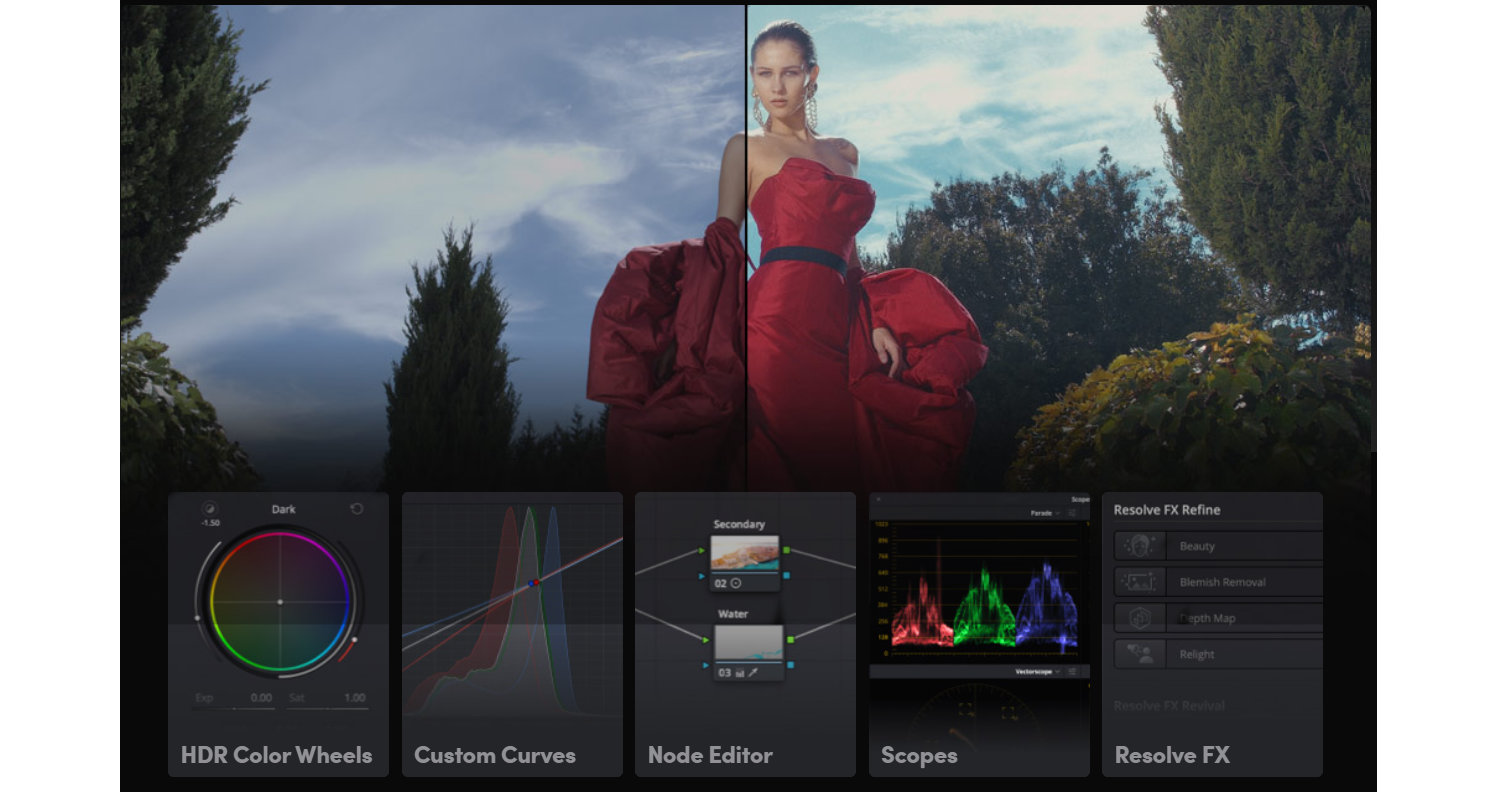Image resolution: width=1497 pixels, height=792 pixels.
Task: Click the Exp value field
Action: click(x=260, y=698)
